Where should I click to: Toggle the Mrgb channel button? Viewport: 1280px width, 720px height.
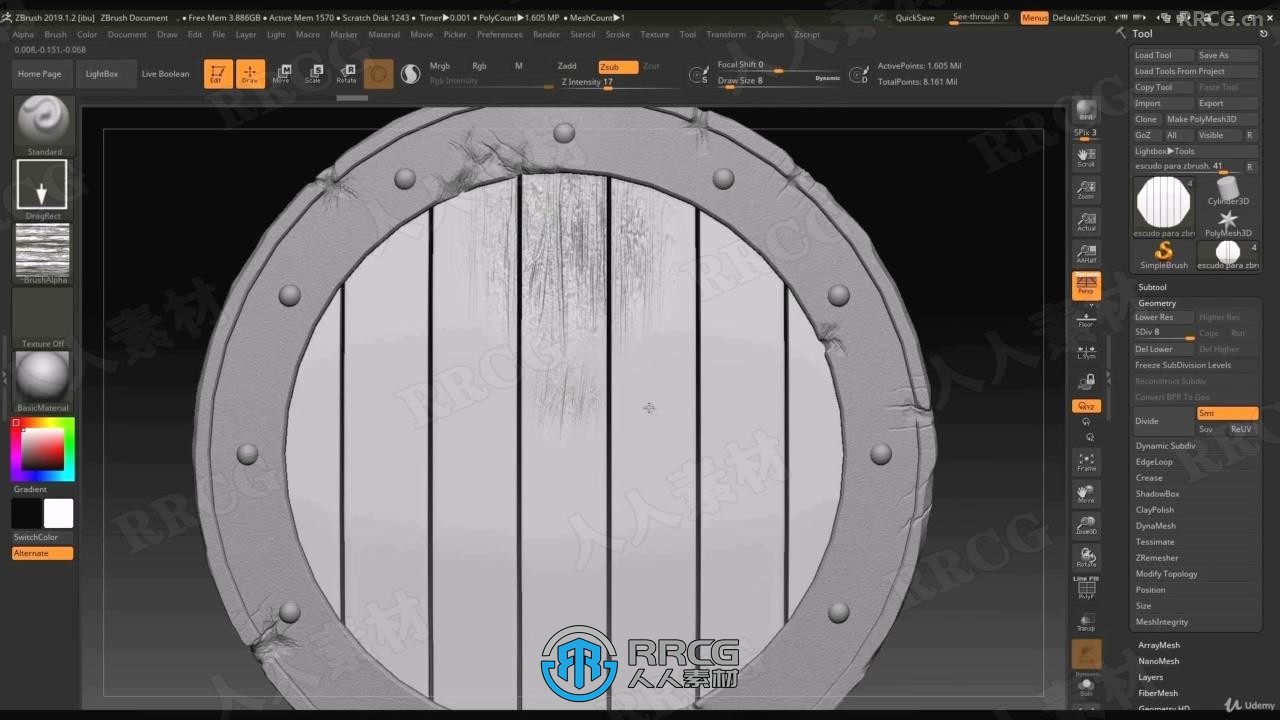pyautogui.click(x=439, y=66)
